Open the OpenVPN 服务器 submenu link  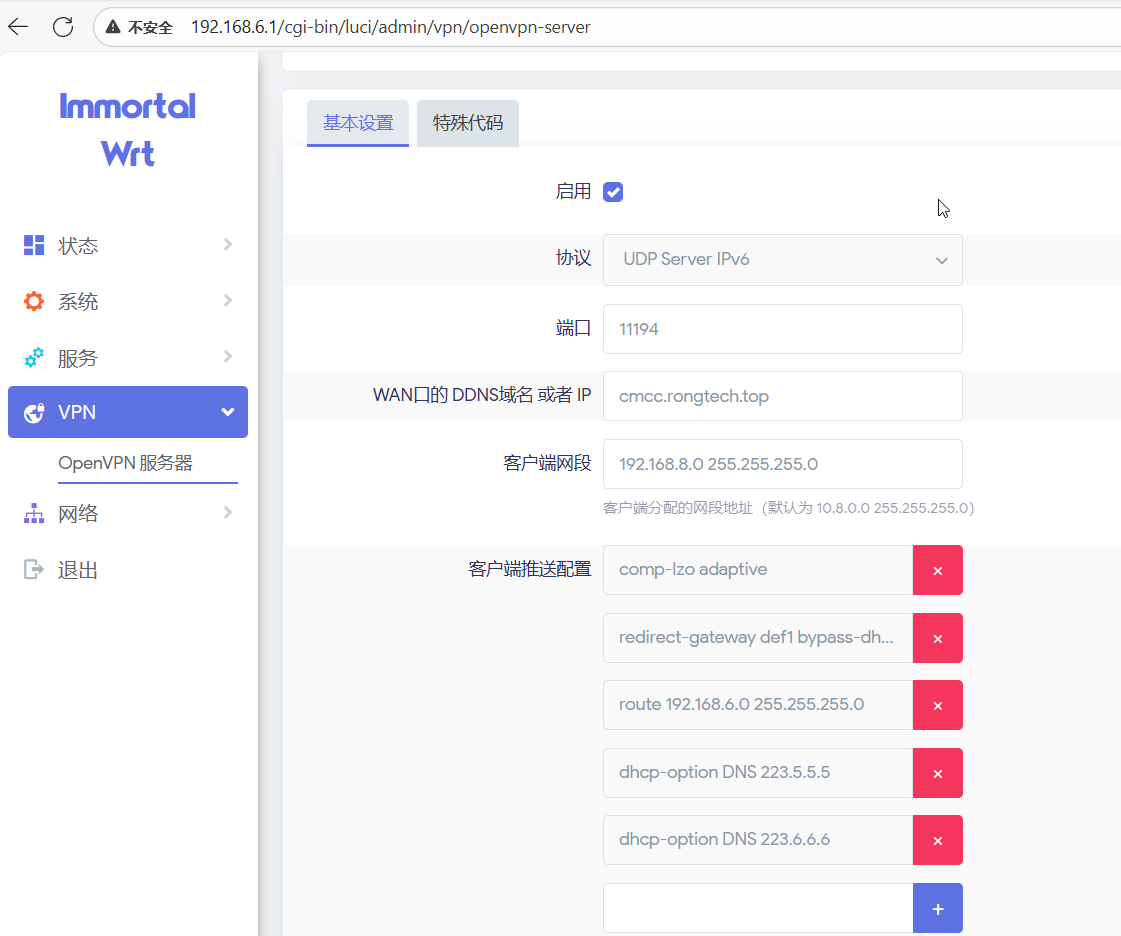point(125,463)
